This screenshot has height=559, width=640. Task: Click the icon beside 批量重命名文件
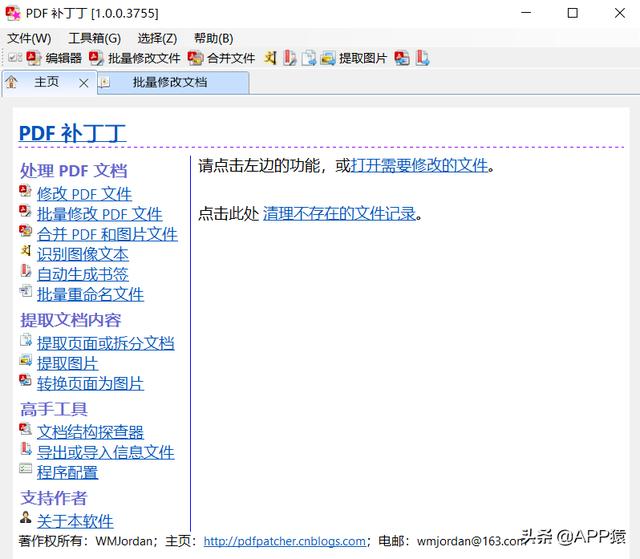pos(25,291)
